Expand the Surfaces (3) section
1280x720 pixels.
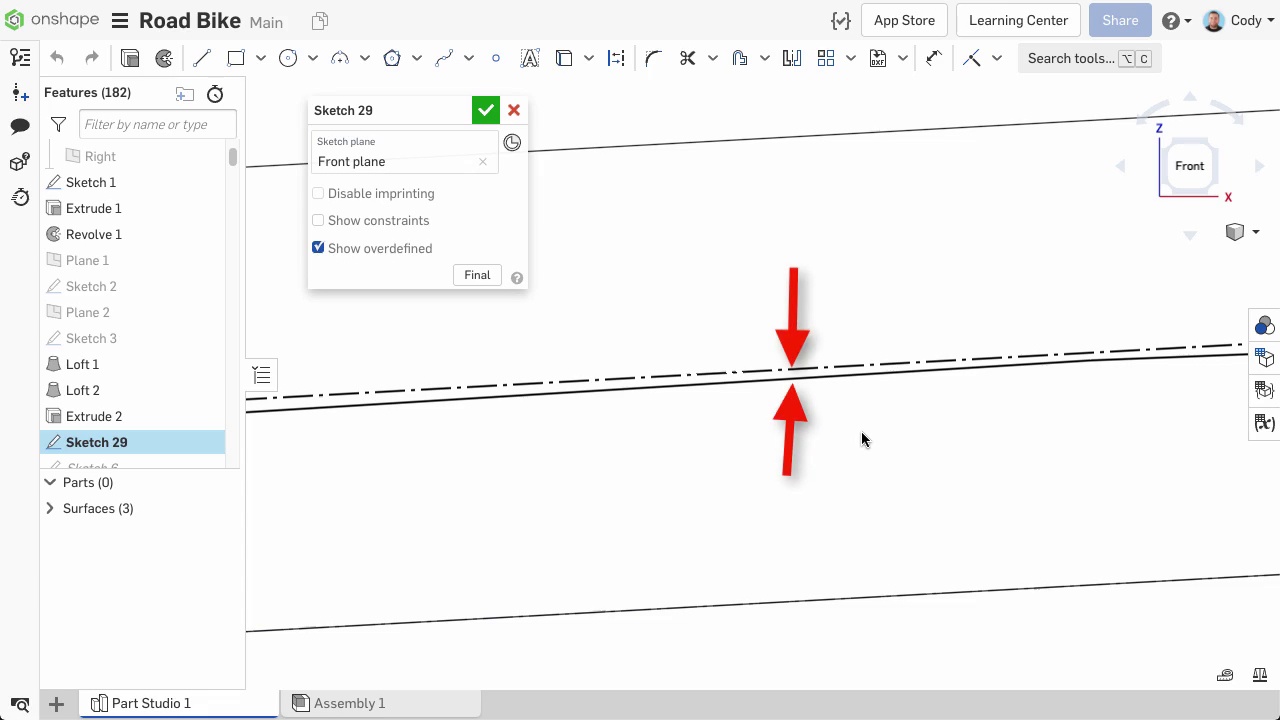pos(50,508)
